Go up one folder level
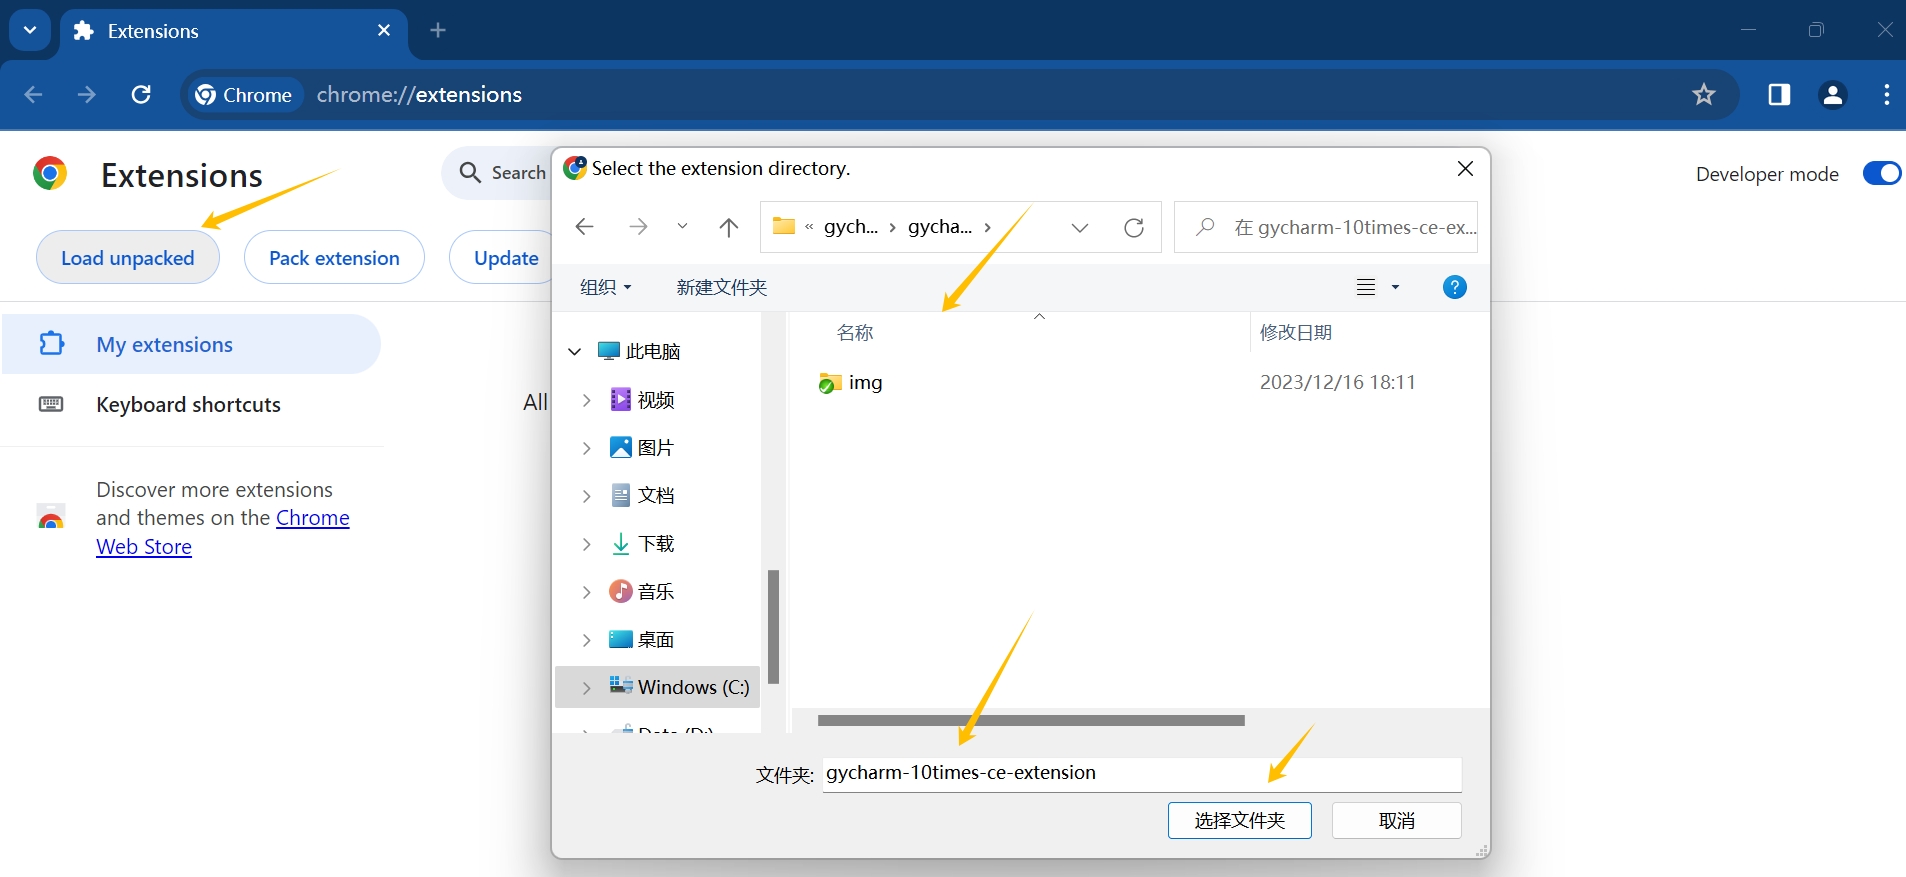 [729, 227]
